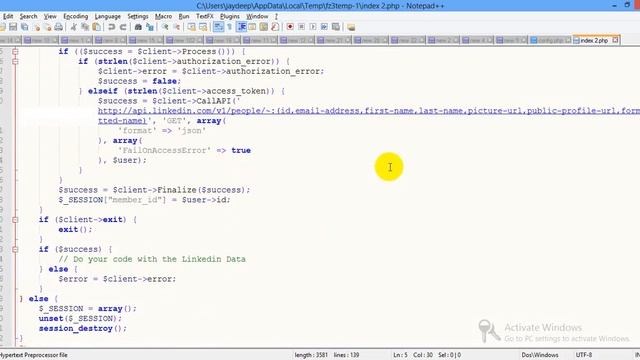Open the Language menu

(108, 16)
